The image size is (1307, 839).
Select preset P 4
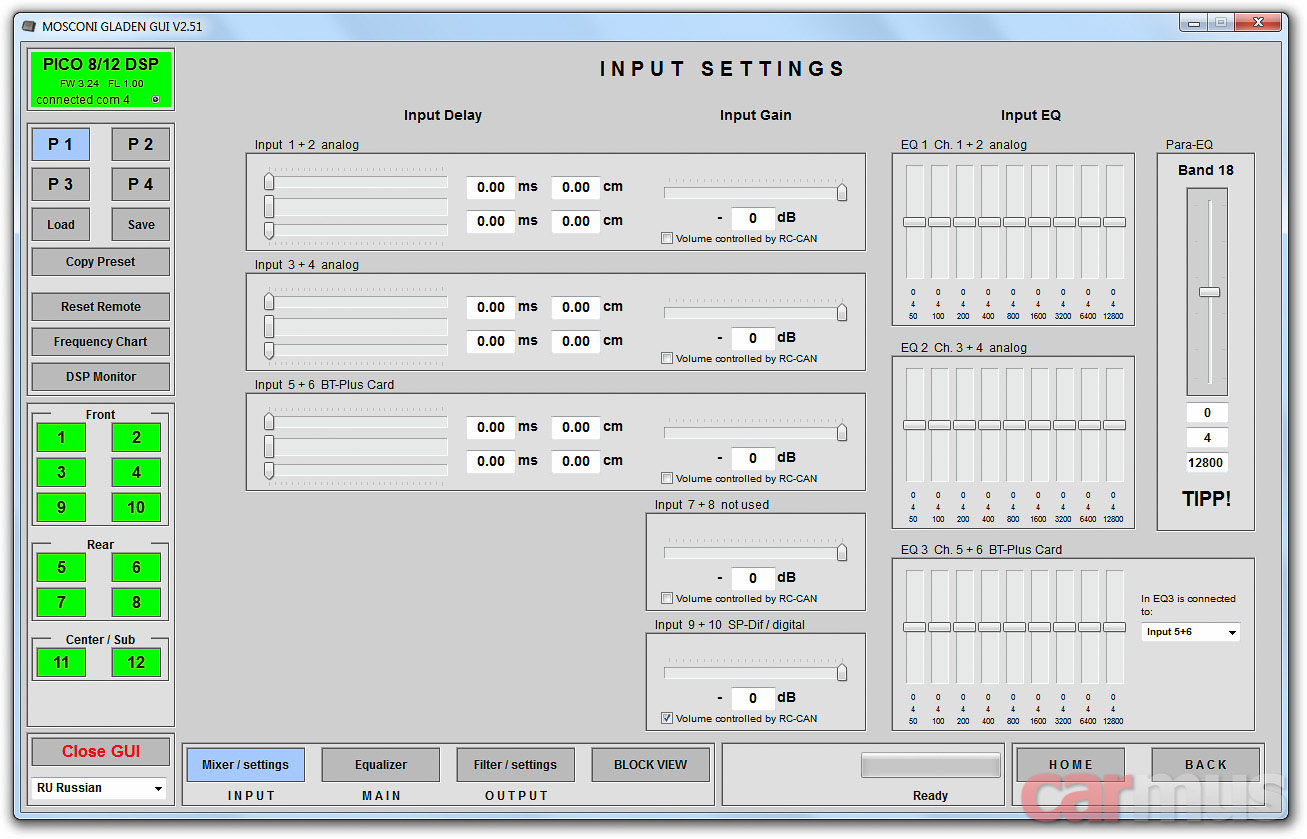[141, 184]
